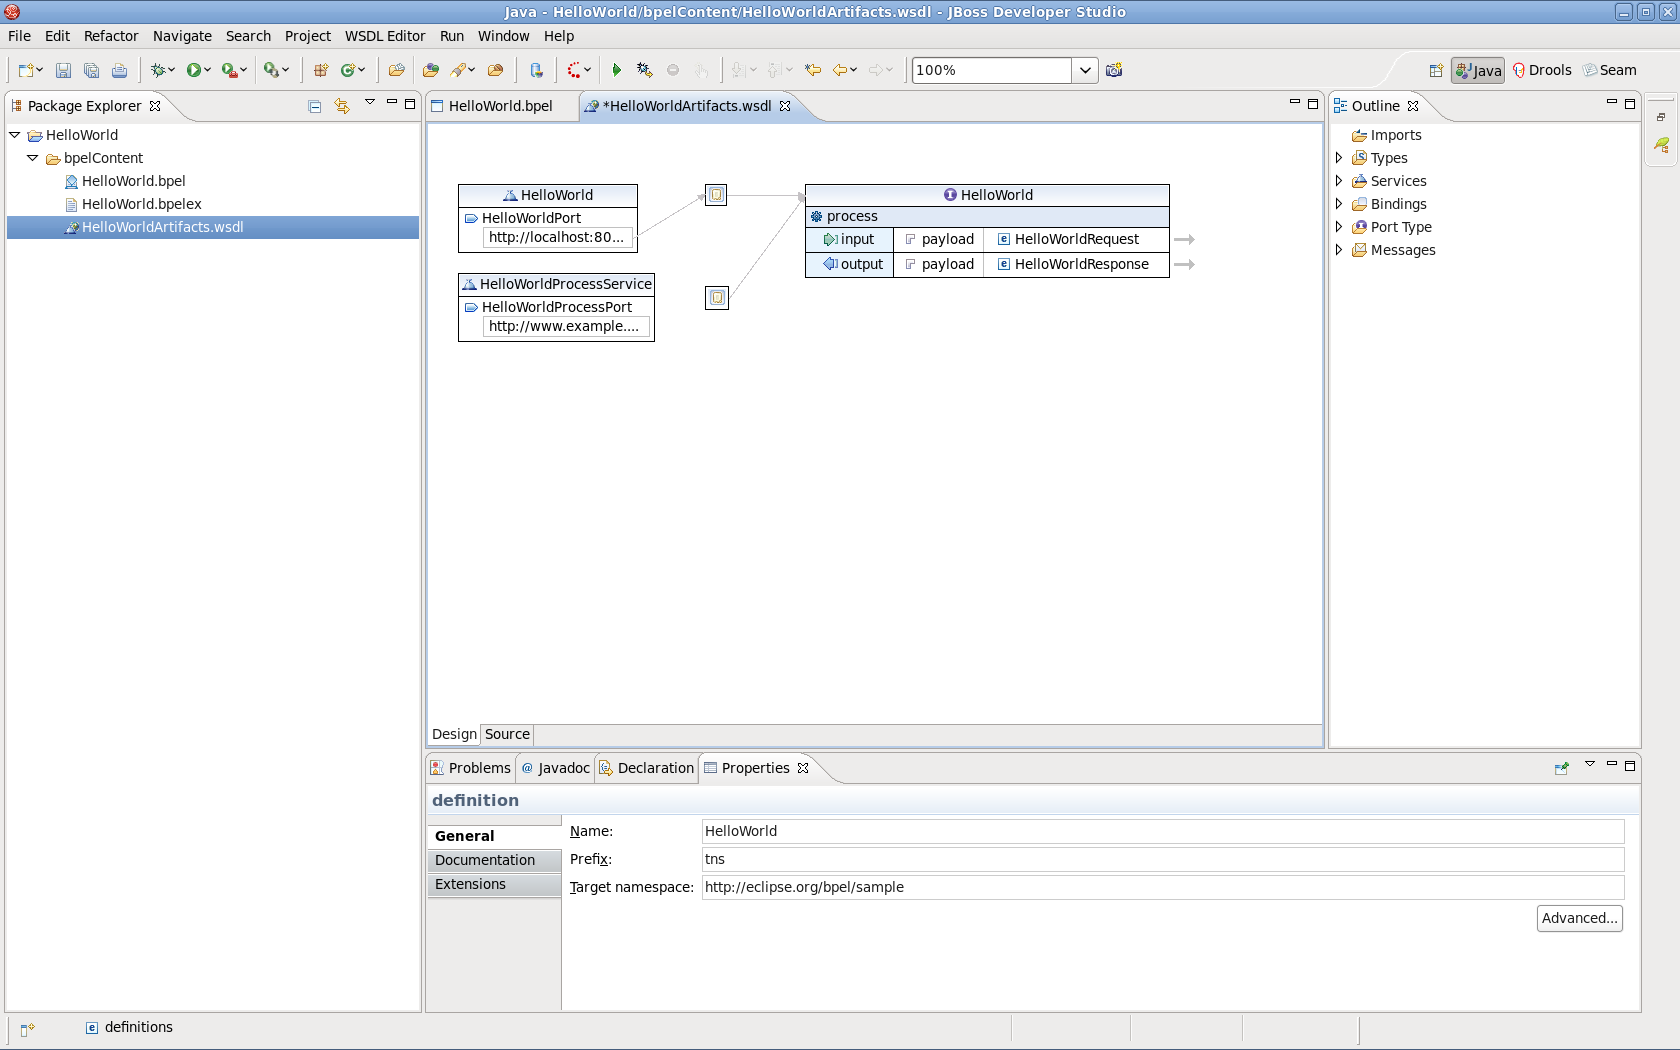Click the Target namespace input field
The width and height of the screenshot is (1680, 1050).
point(1160,887)
